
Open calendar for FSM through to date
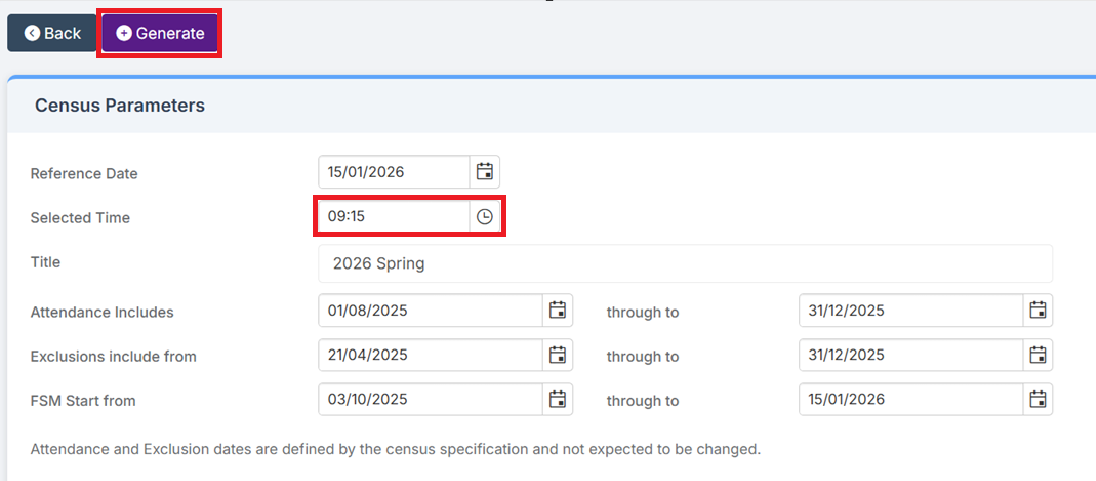coord(1038,400)
